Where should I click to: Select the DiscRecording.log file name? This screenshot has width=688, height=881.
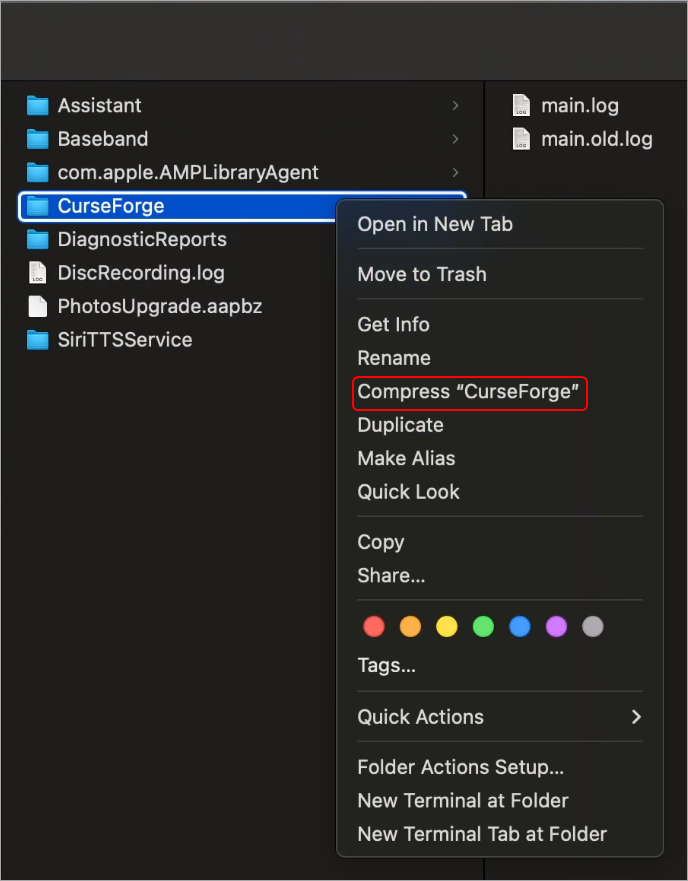[141, 273]
